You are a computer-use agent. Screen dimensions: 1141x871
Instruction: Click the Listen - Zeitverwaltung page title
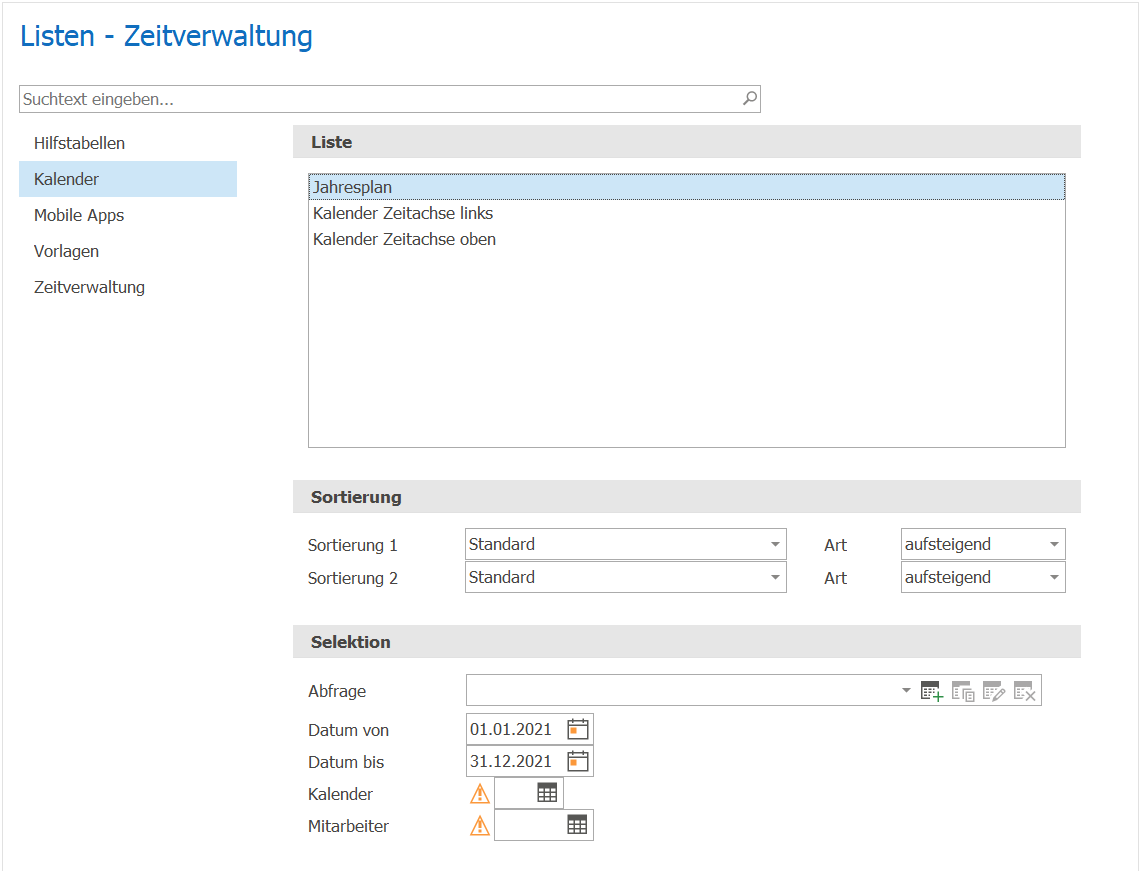167,36
